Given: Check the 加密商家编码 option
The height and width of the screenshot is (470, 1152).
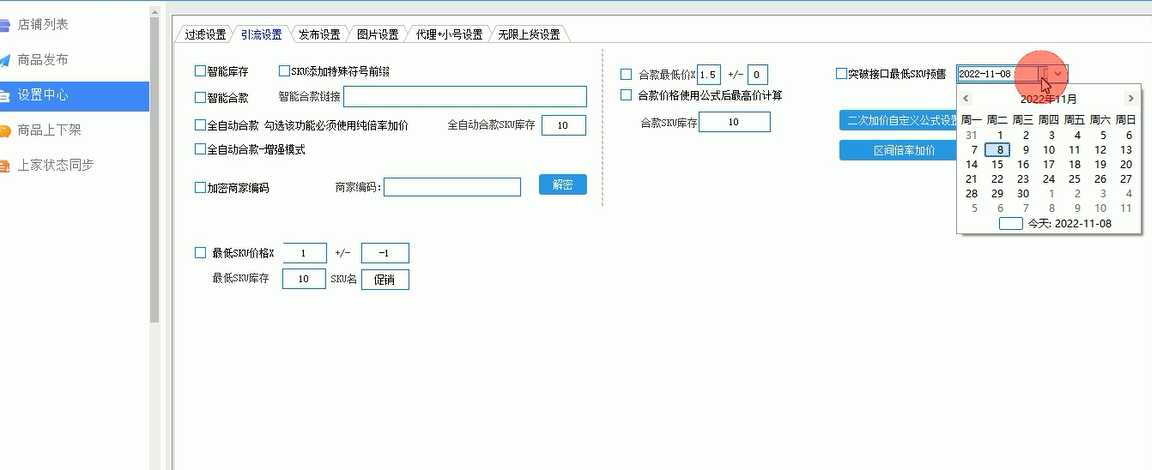Looking at the screenshot, I should point(200,188).
